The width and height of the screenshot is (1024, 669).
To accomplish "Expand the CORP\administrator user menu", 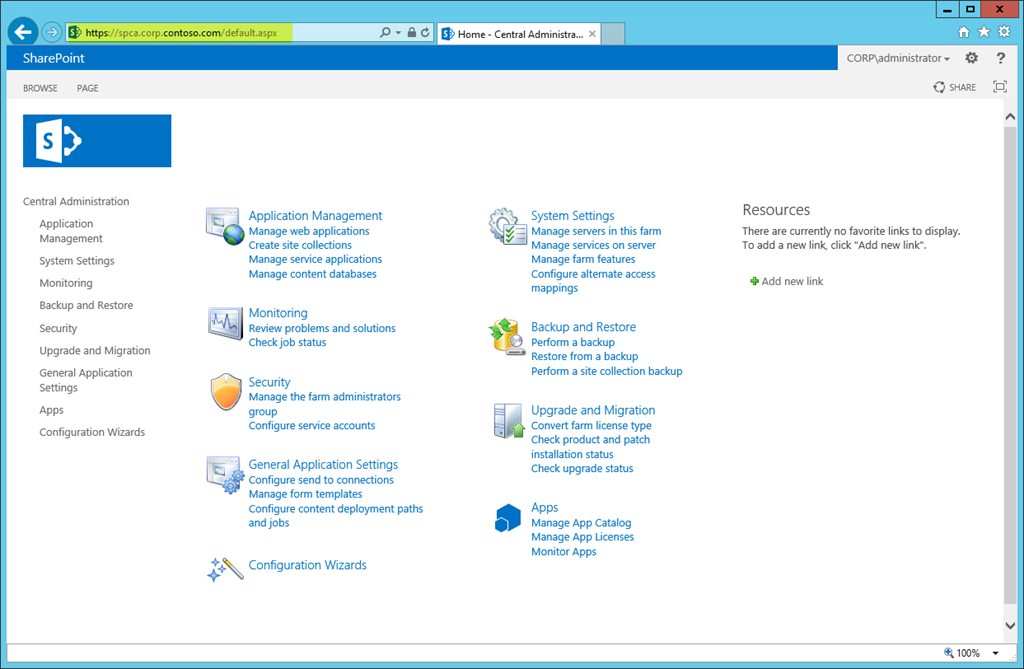I will point(898,59).
